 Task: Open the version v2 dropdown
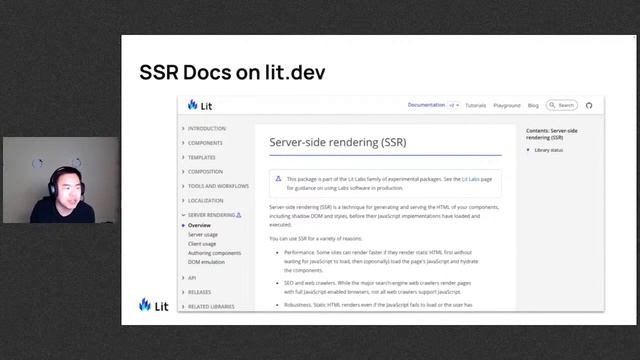(x=454, y=105)
